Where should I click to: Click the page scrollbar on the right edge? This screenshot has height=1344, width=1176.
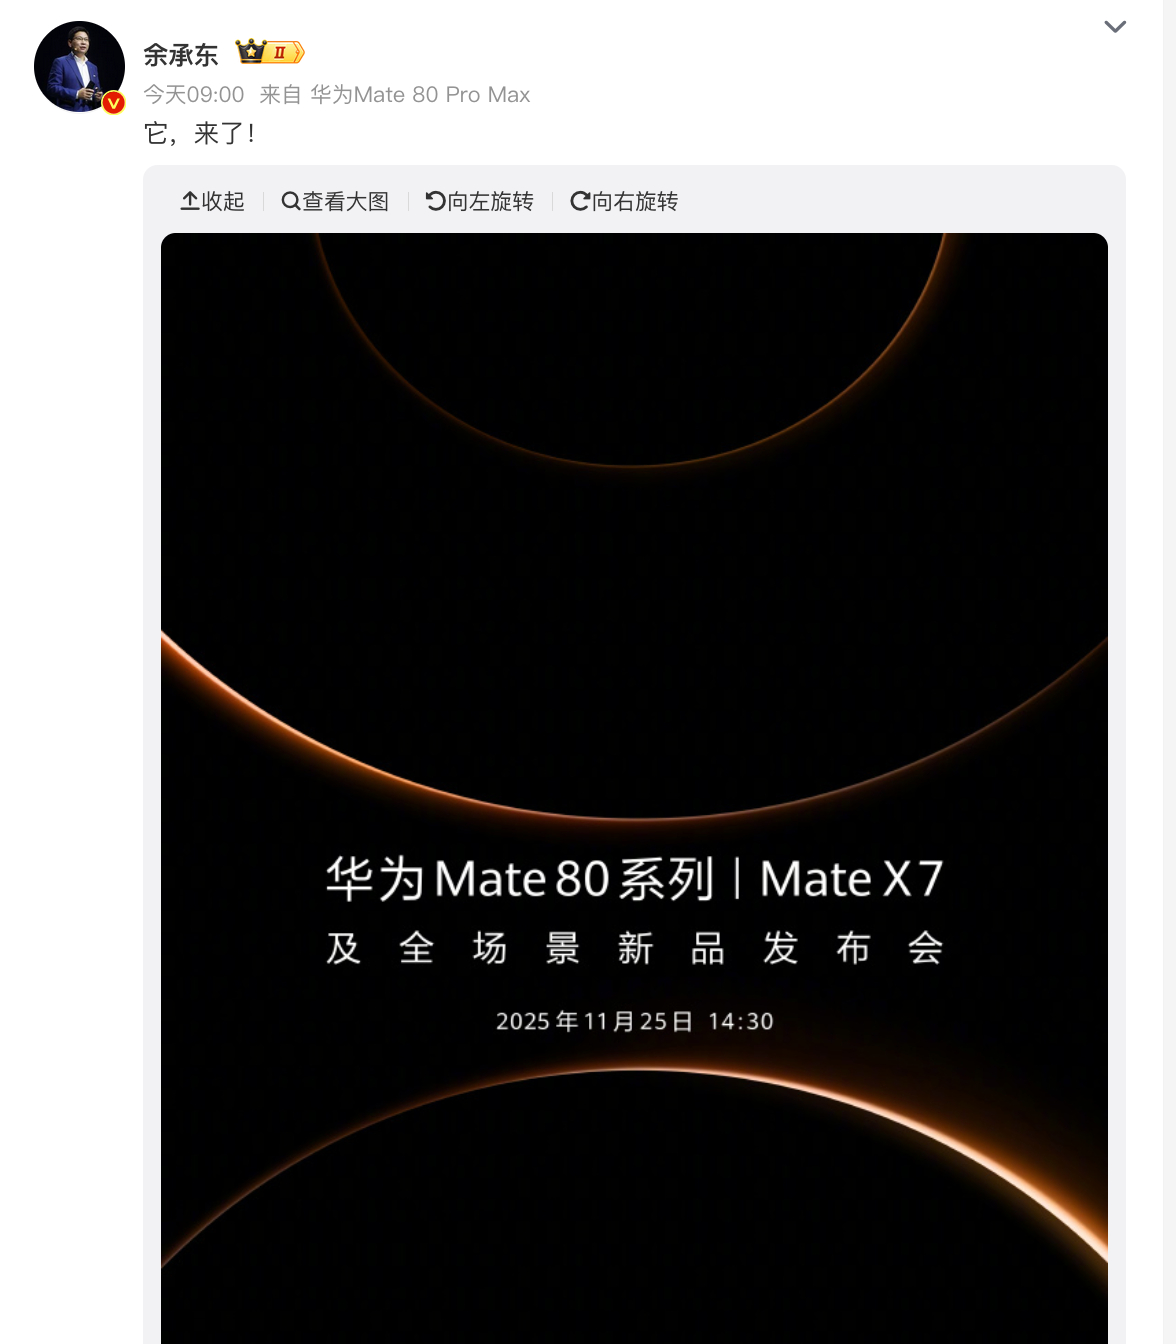point(1169,672)
